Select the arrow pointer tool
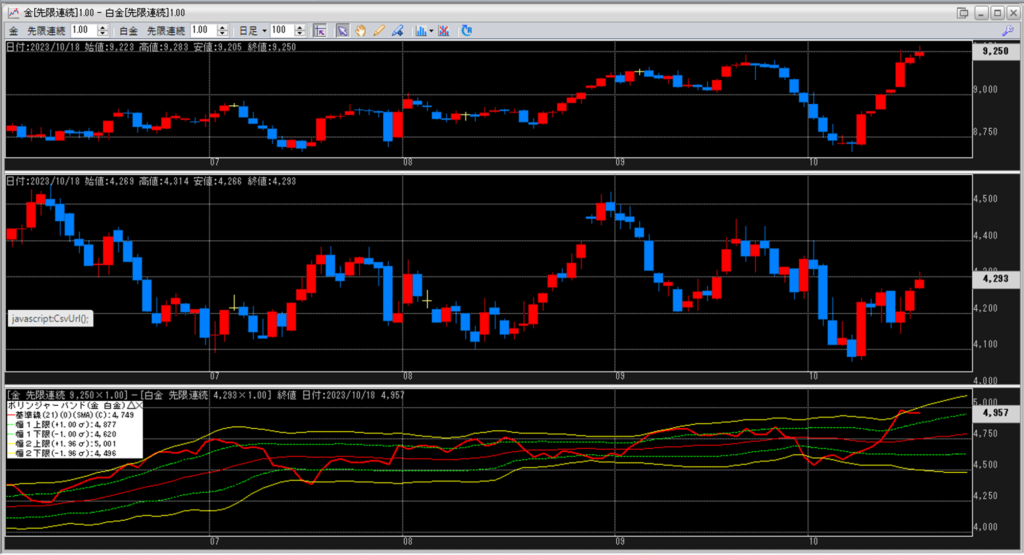The image size is (1024, 555). tap(342, 30)
